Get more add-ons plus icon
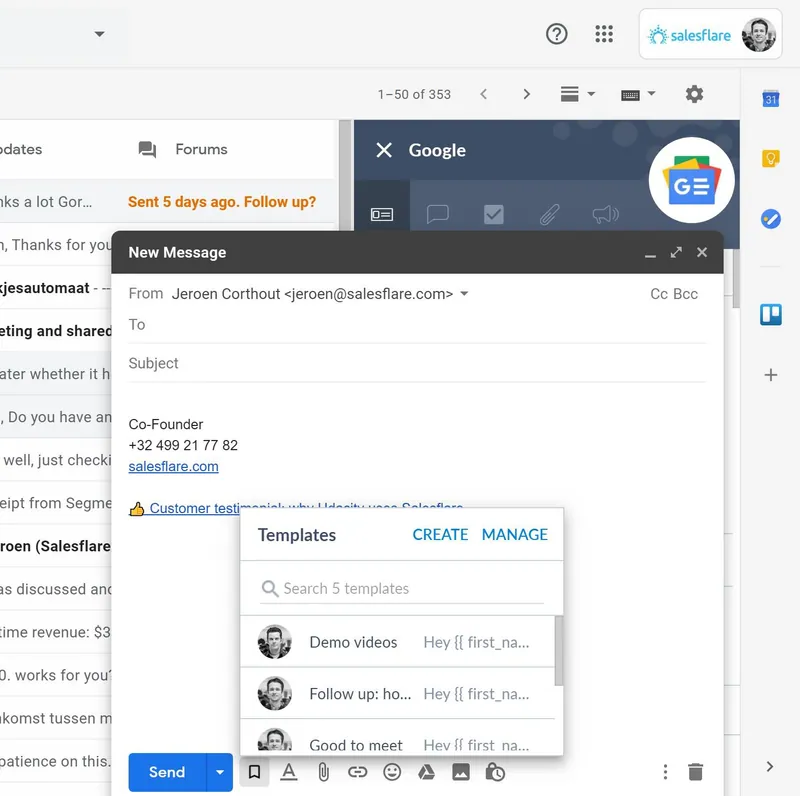 pyautogui.click(x=770, y=375)
